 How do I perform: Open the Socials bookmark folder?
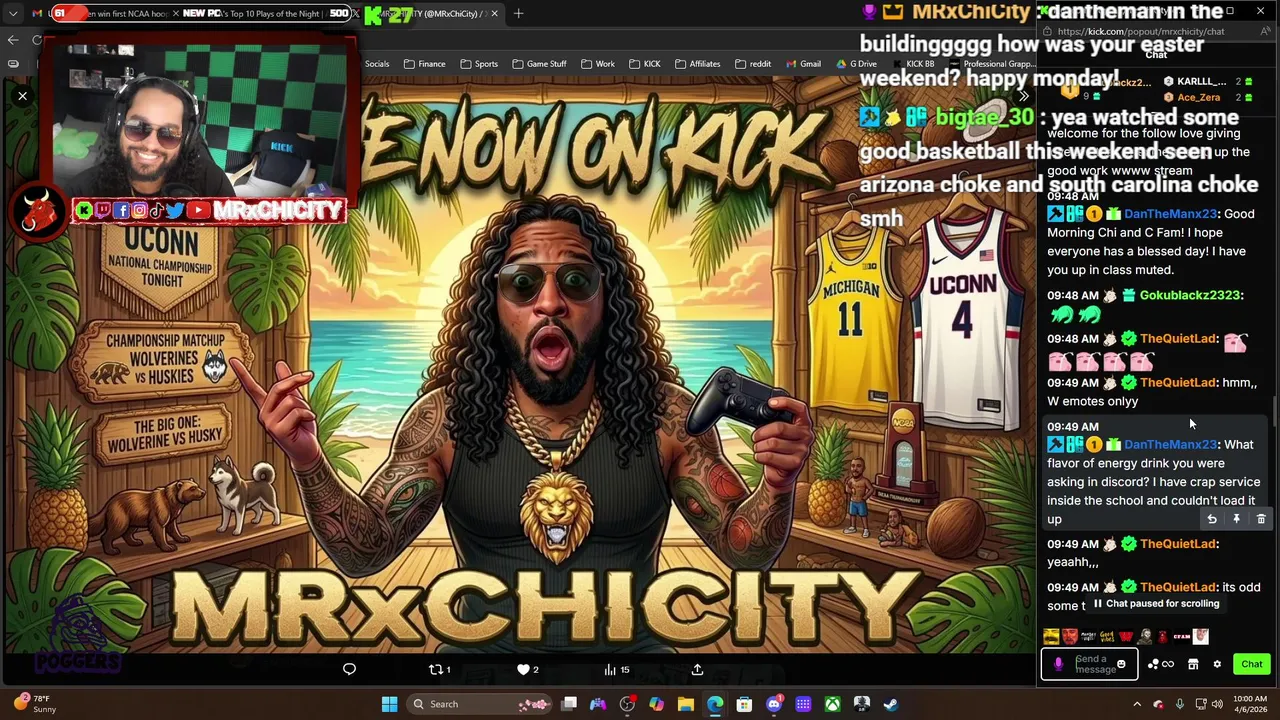(377, 64)
